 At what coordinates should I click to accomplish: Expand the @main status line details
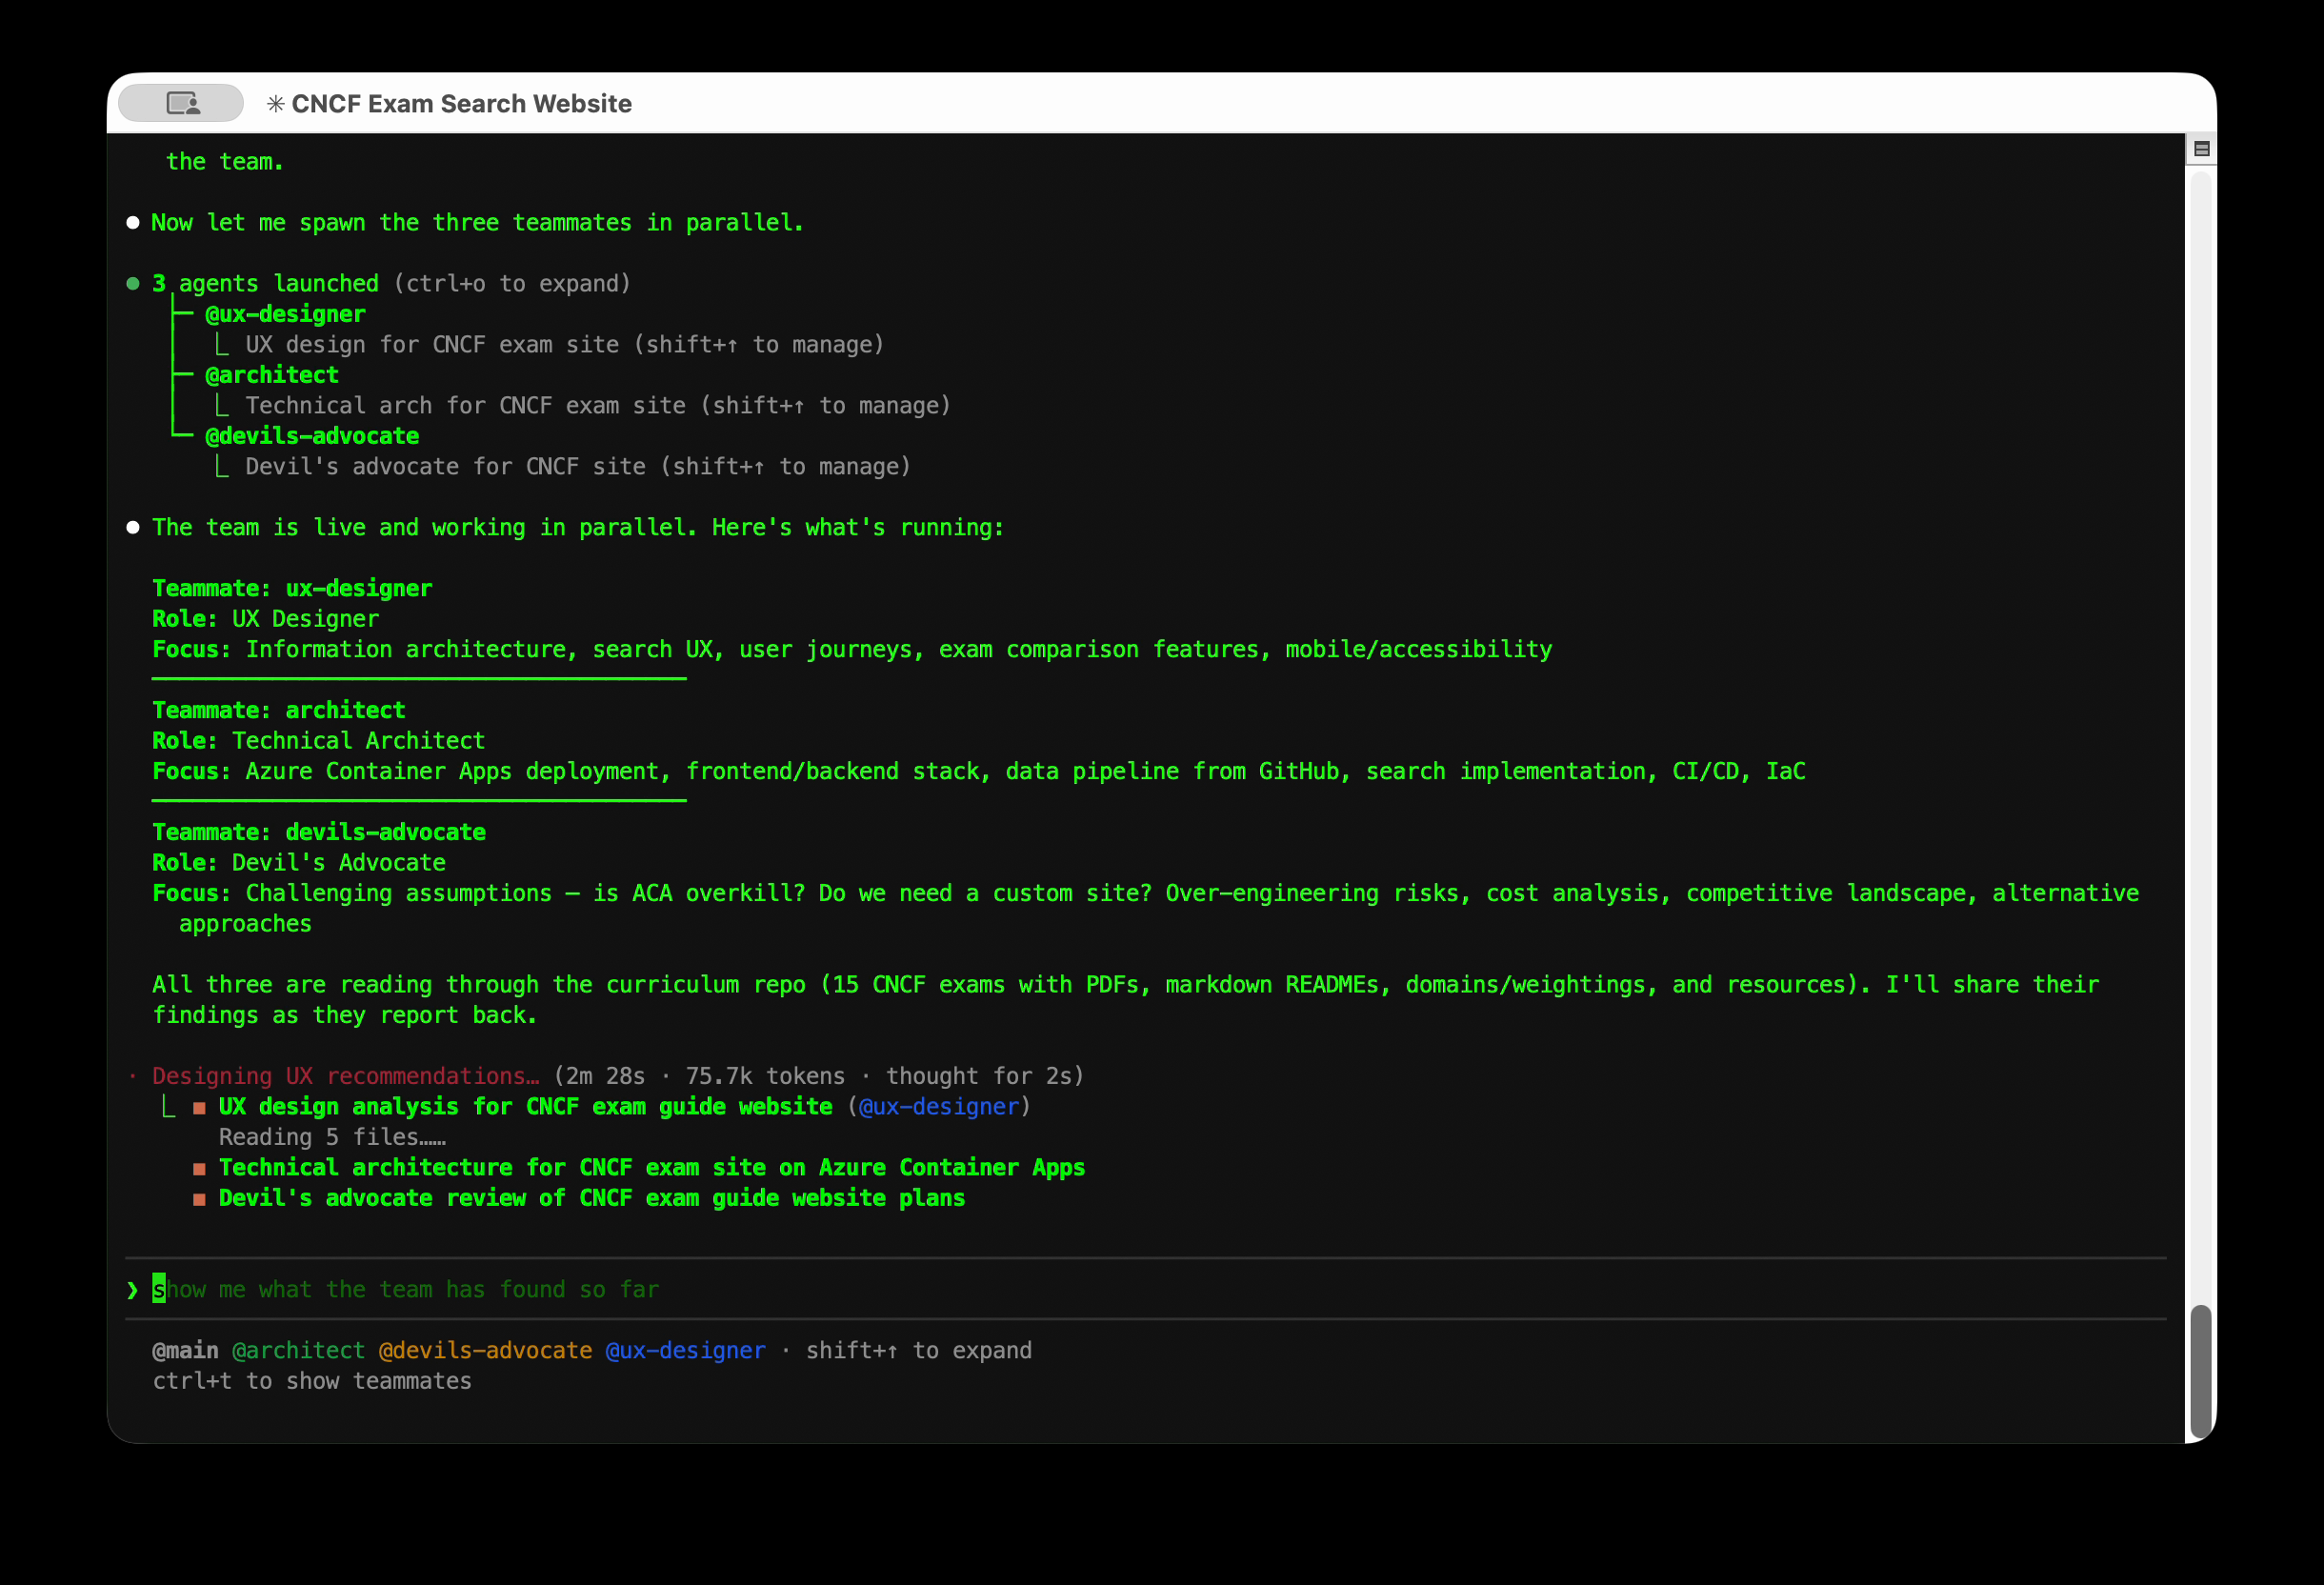(x=919, y=1349)
